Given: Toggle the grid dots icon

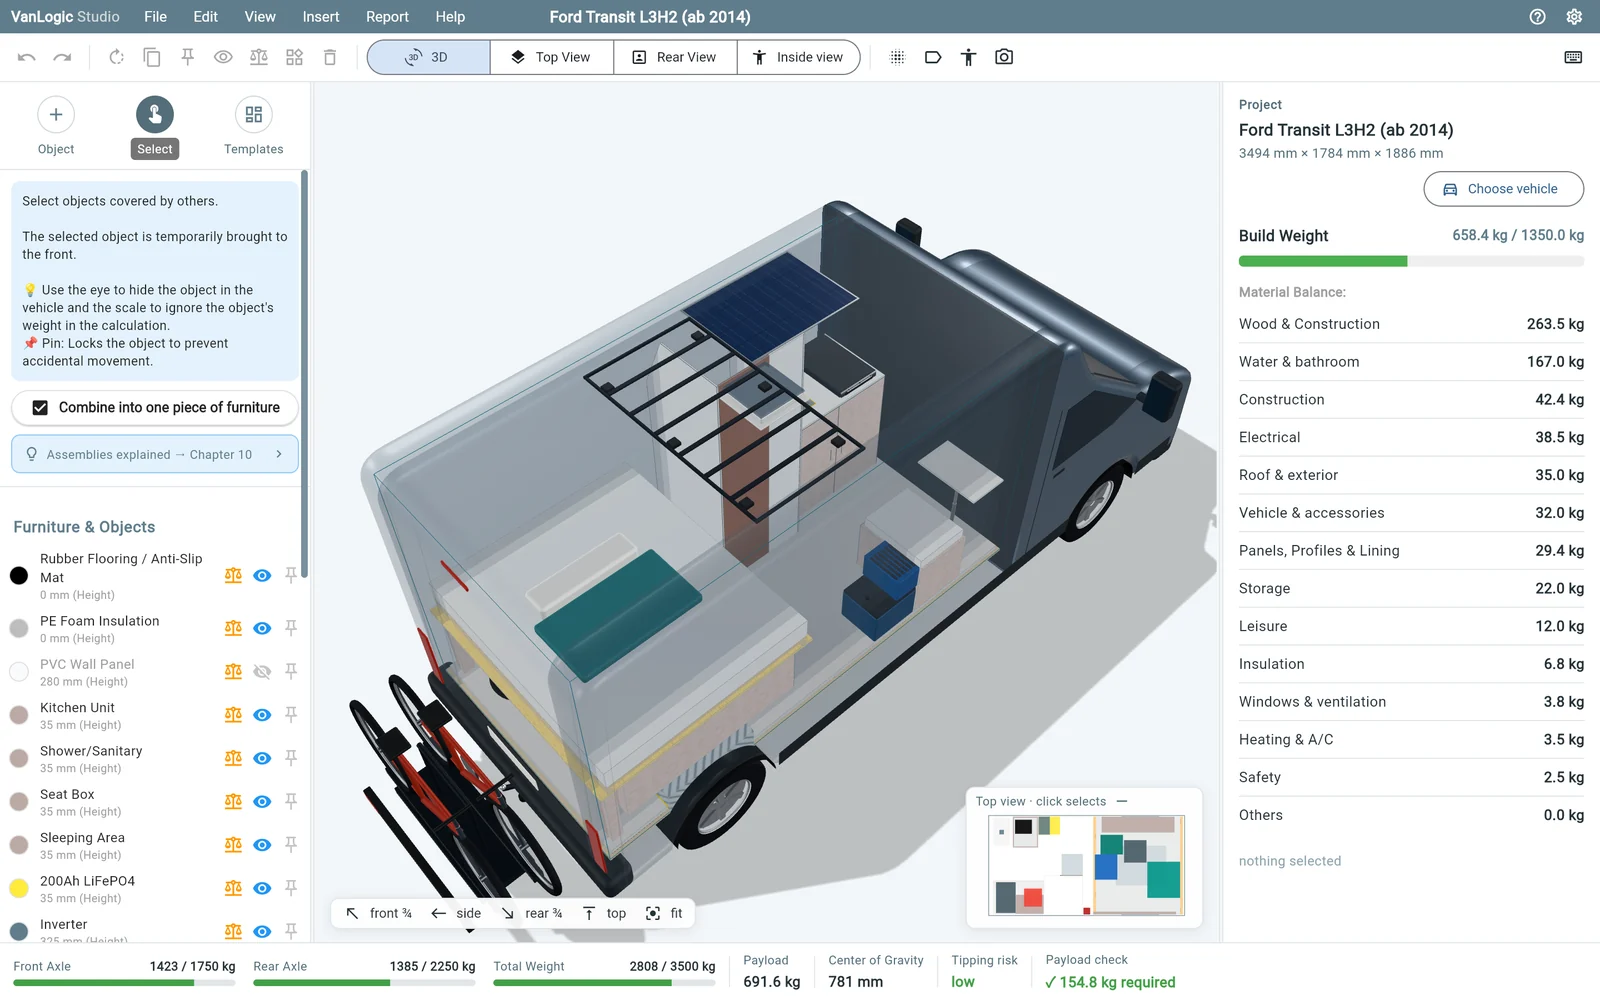Looking at the screenshot, I should coord(897,57).
